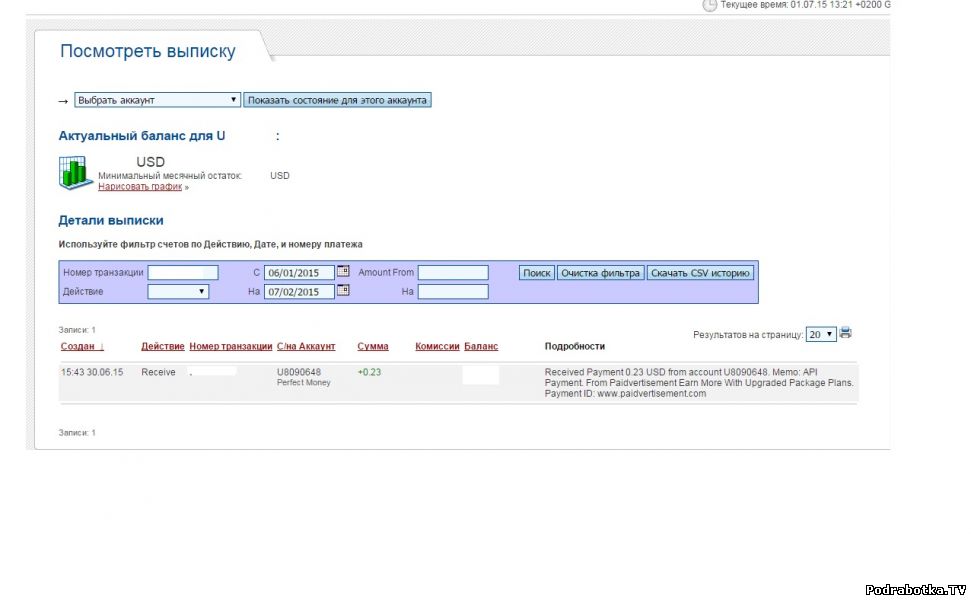Focus the 'Номер транзакции' input field
The height and width of the screenshot is (600, 971).
[183, 272]
